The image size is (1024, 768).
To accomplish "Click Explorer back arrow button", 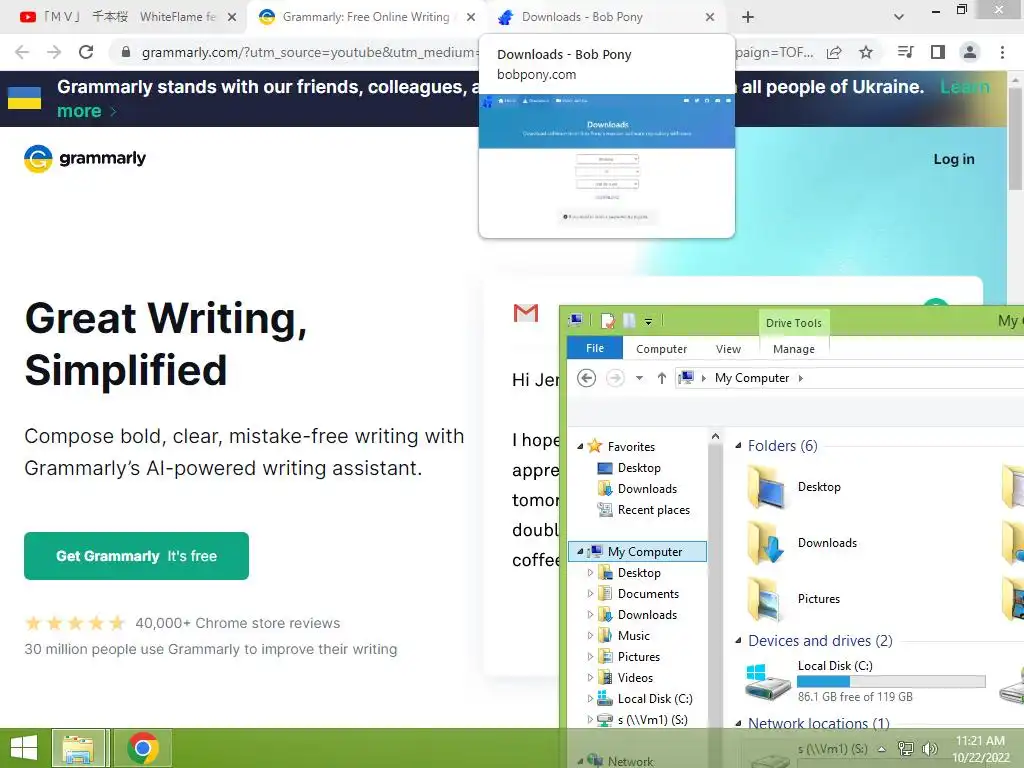I will coord(586,378).
